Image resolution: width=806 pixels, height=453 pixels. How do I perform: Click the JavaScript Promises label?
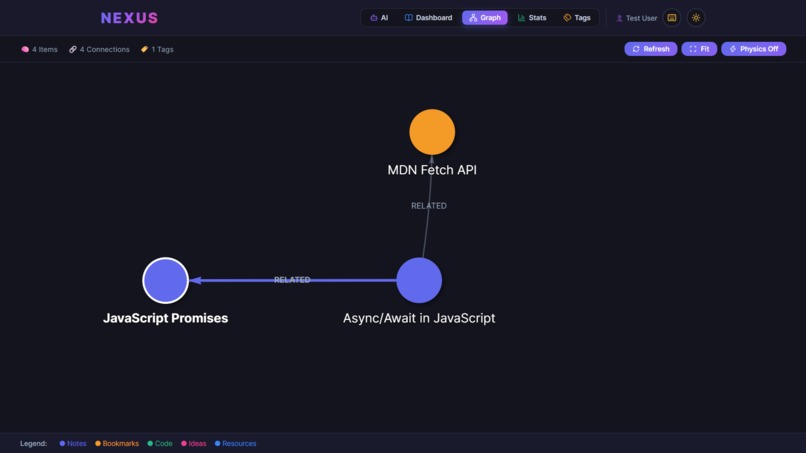tap(166, 318)
